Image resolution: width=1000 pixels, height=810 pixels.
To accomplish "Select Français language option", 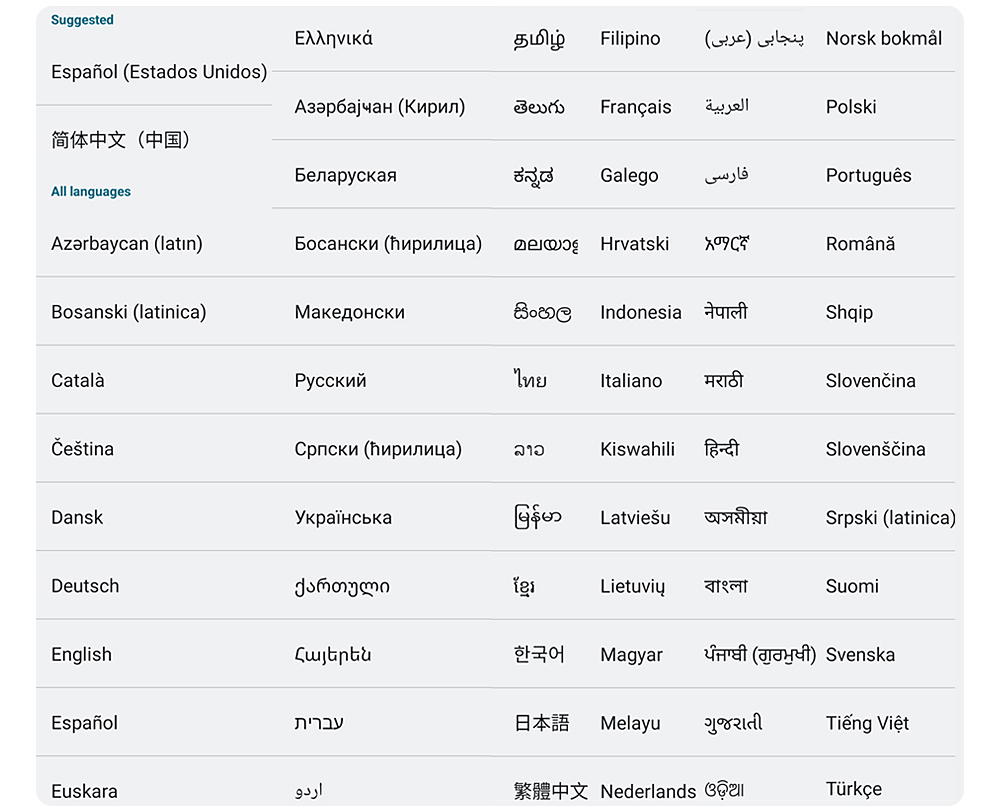I will 636,107.
